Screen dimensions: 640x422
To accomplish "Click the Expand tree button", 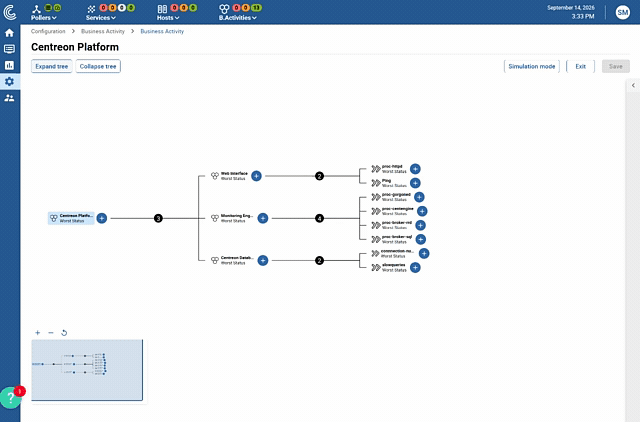I will pos(51,66).
